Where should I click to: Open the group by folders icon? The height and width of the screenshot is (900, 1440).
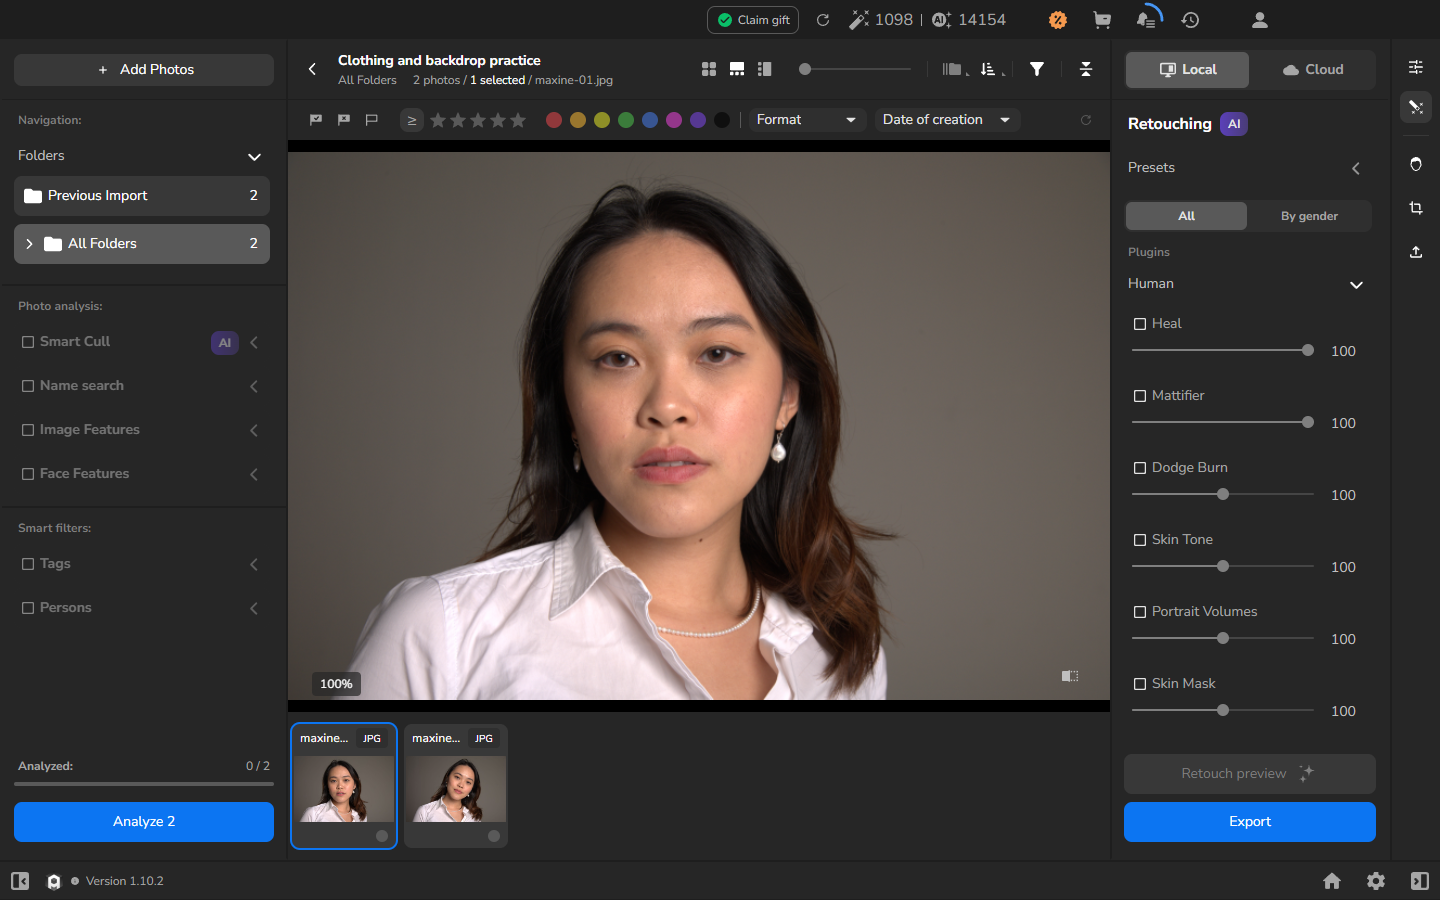tap(954, 69)
